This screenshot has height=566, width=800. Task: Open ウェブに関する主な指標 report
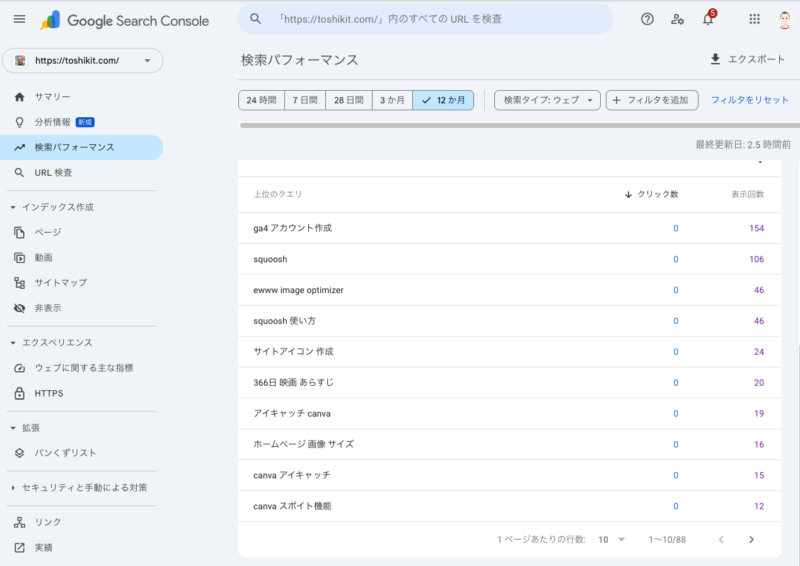pyautogui.click(x=82, y=368)
